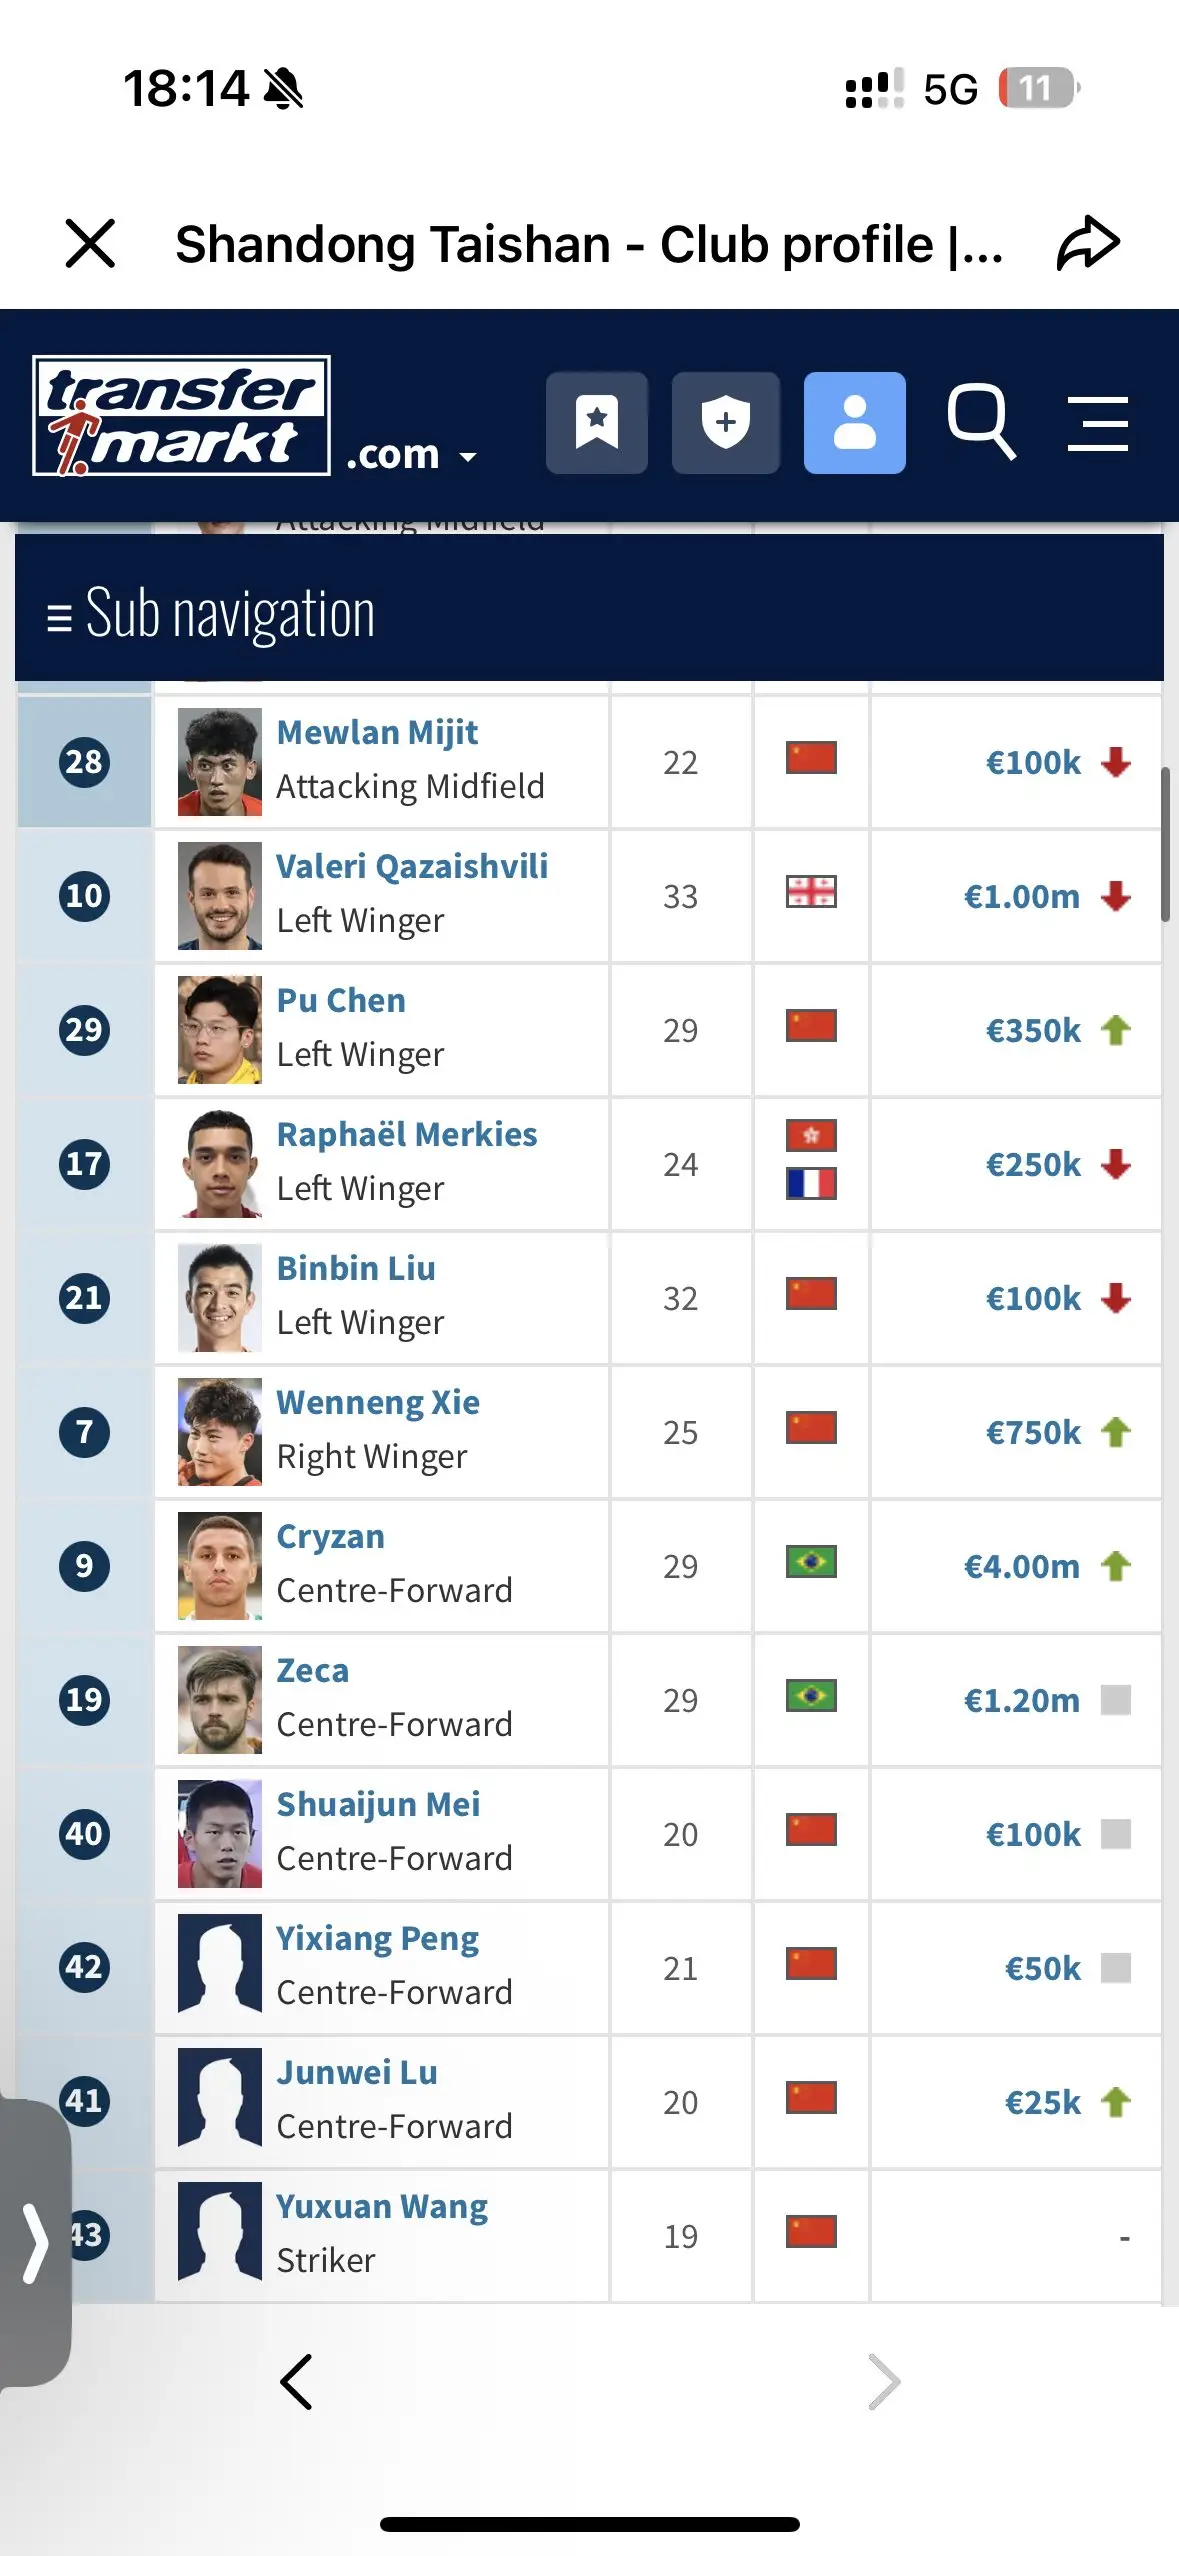
Task: Click the Transfermarkt logo
Action: (181, 415)
